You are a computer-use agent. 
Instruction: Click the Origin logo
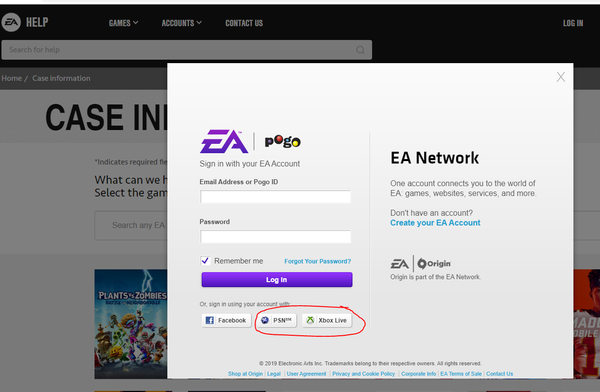(434, 263)
